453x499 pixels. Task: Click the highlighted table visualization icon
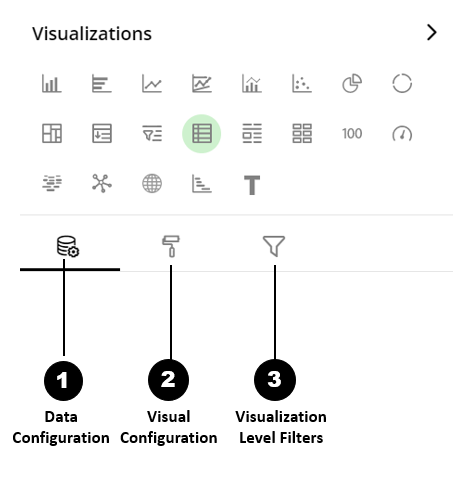point(202,134)
